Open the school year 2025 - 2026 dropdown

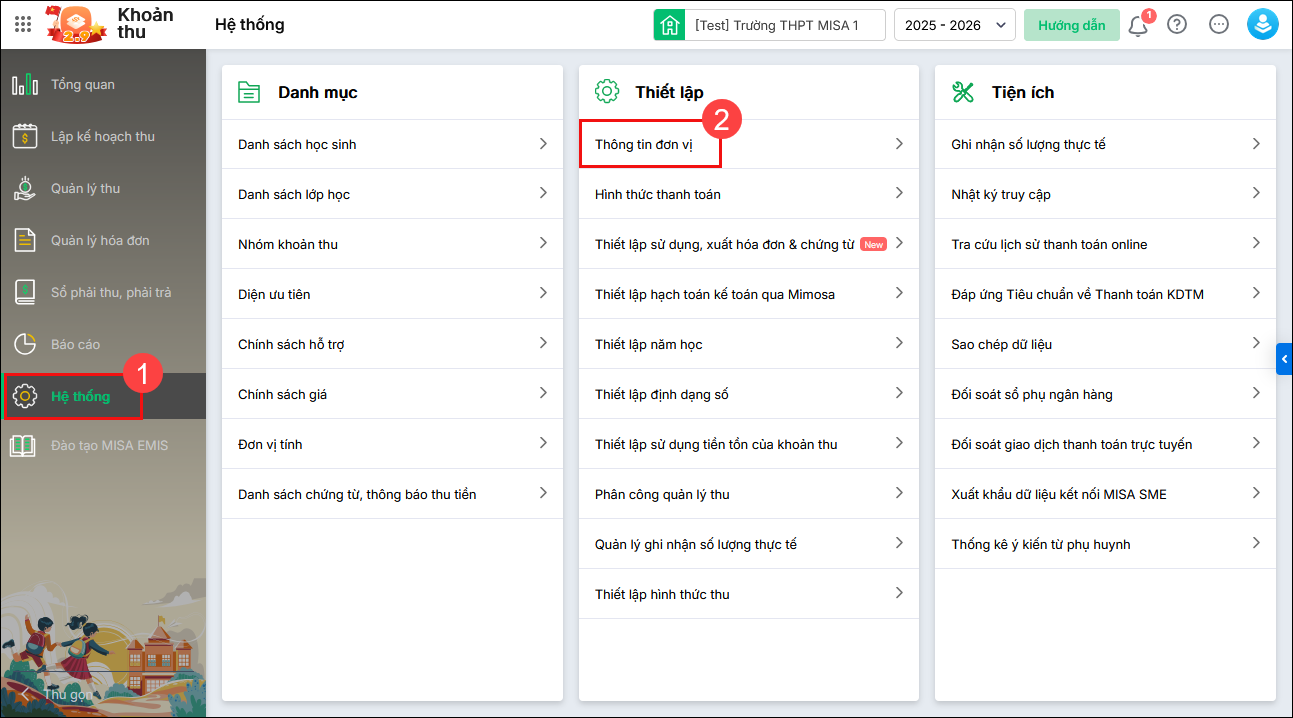coord(954,25)
